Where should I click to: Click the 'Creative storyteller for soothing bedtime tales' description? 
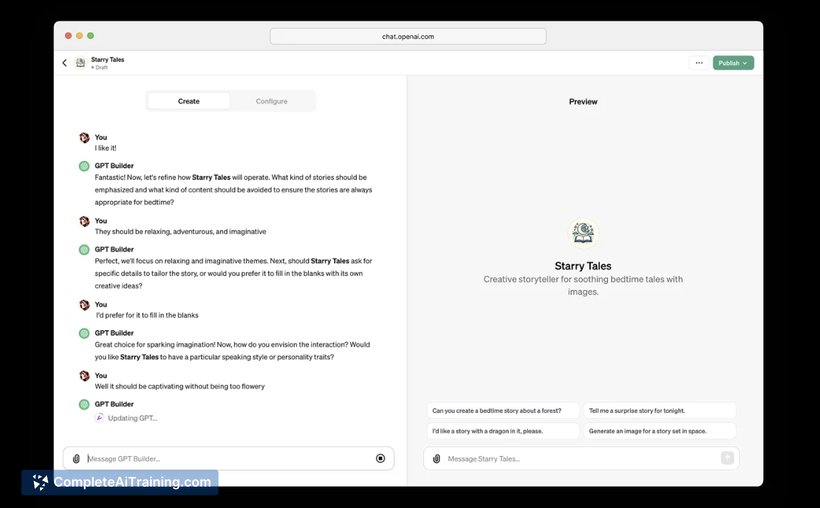(x=583, y=285)
